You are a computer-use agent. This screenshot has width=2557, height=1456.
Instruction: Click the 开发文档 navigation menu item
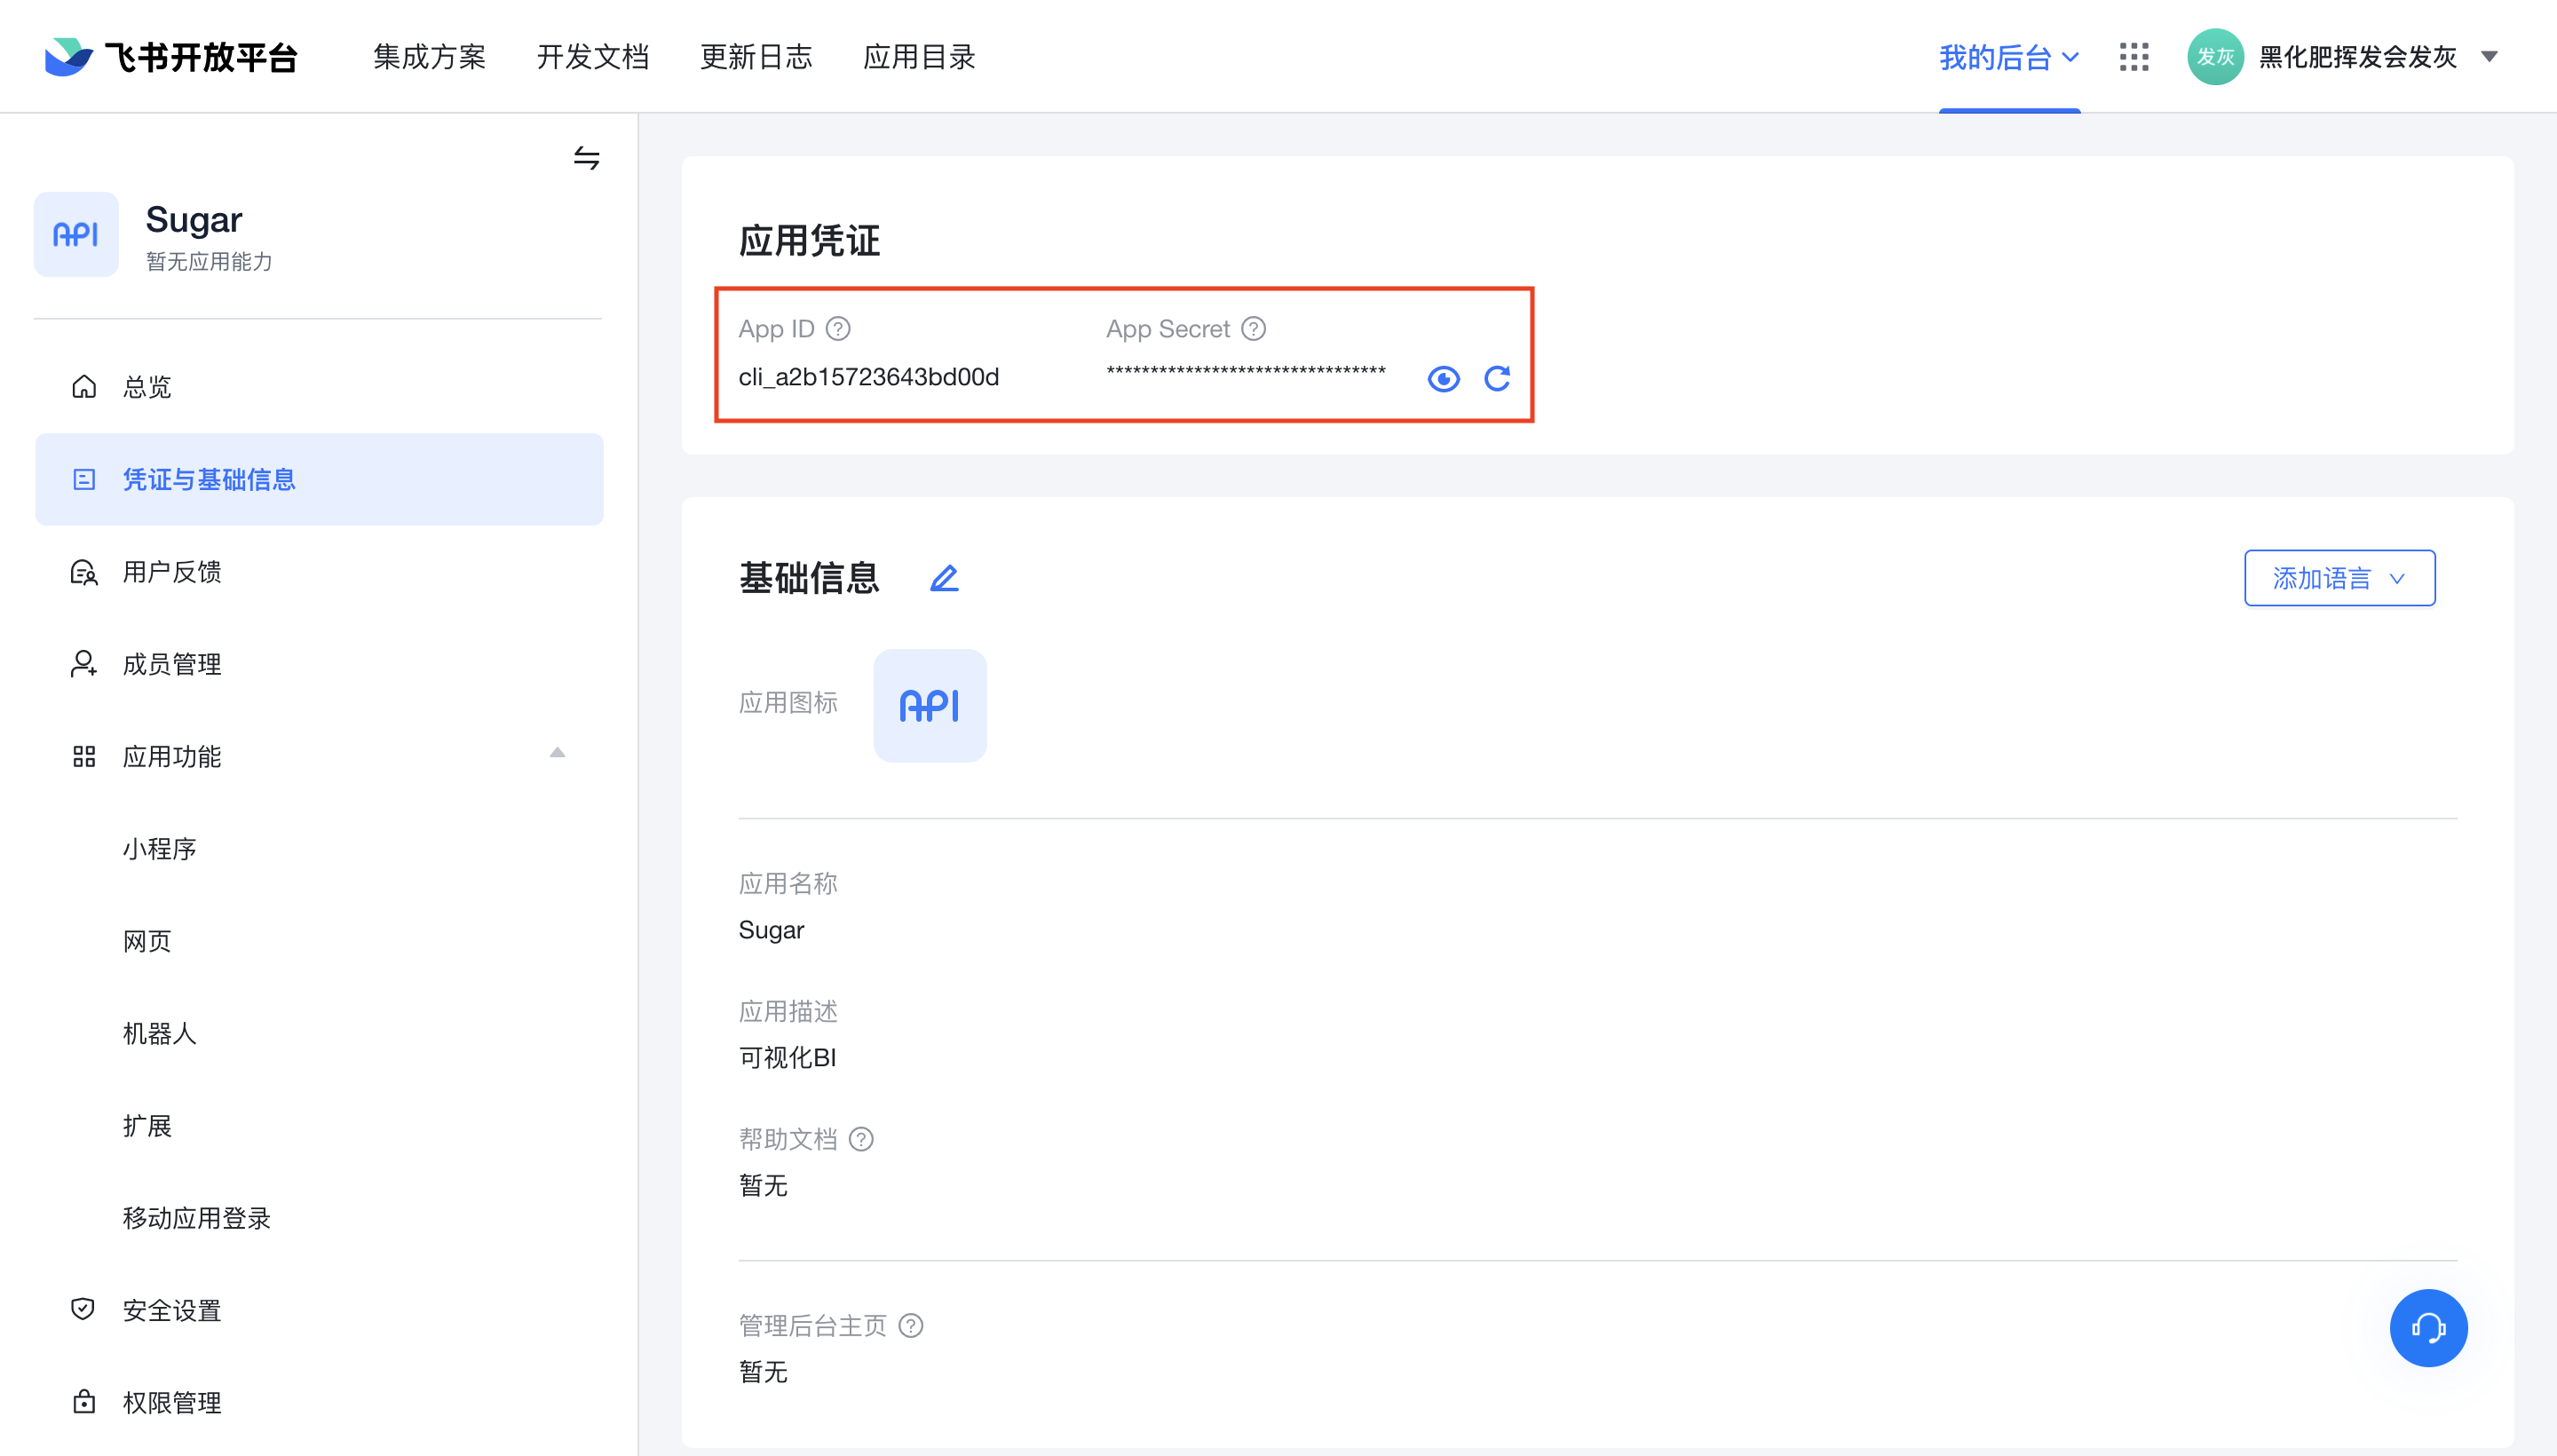[594, 56]
